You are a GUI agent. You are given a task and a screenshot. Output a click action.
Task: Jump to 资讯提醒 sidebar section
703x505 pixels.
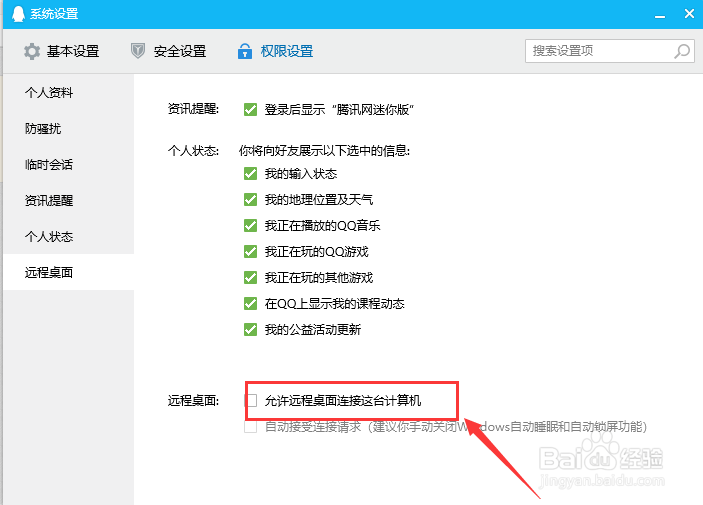[69, 200]
